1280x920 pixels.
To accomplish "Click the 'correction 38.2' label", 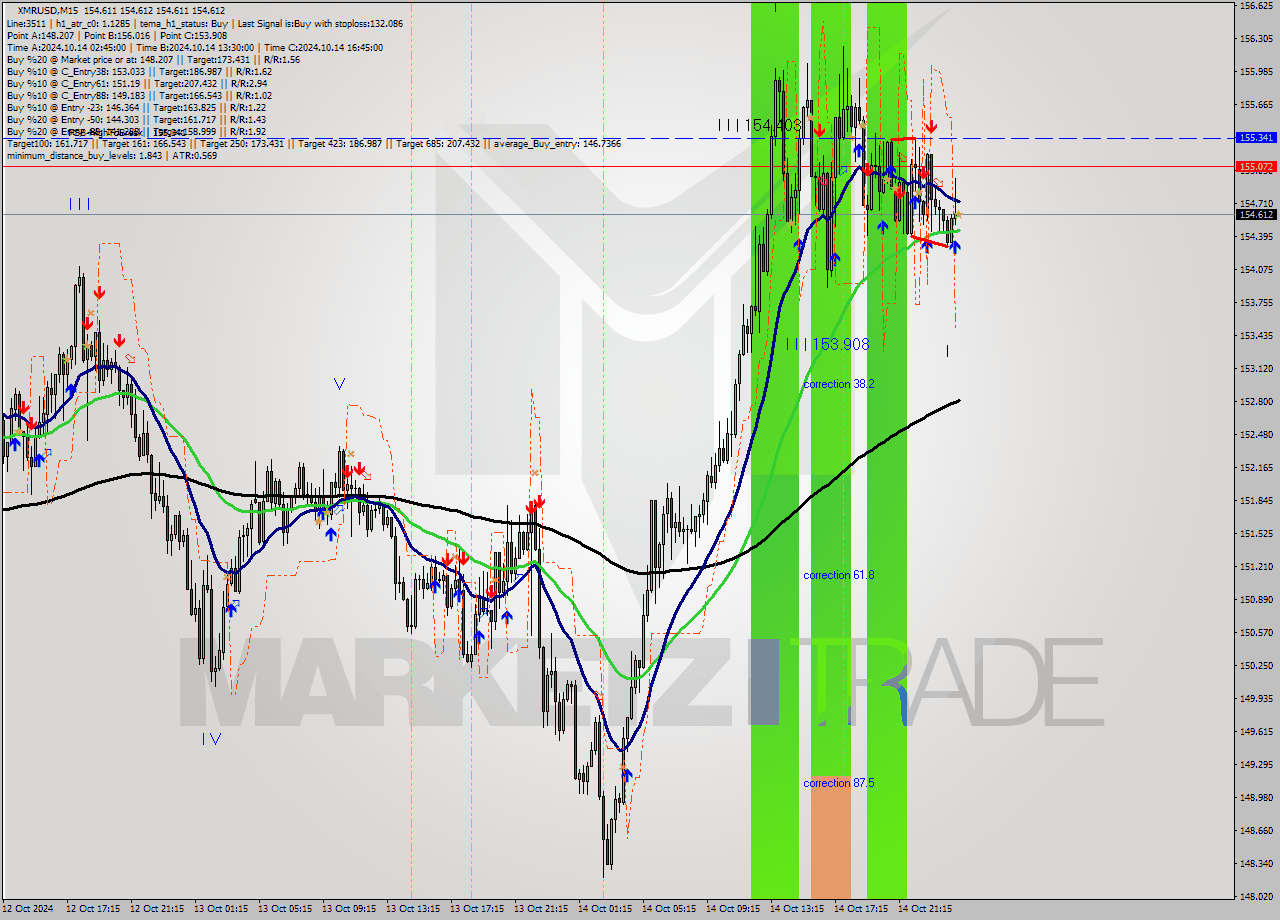I will click(839, 384).
